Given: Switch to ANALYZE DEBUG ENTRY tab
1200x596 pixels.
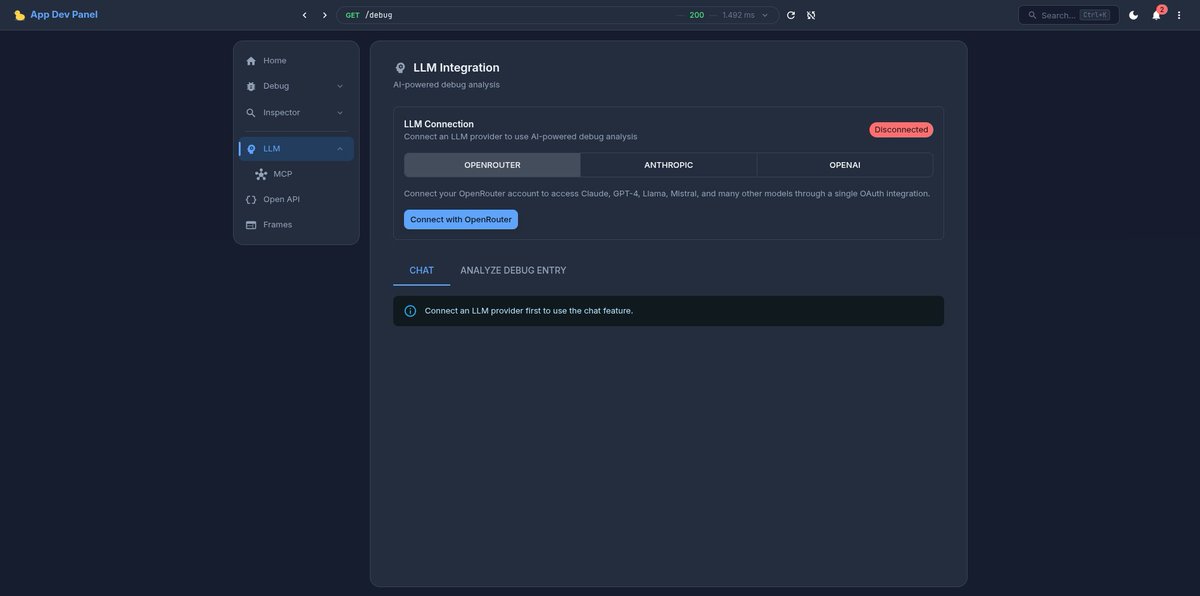Looking at the screenshot, I should tap(513, 271).
